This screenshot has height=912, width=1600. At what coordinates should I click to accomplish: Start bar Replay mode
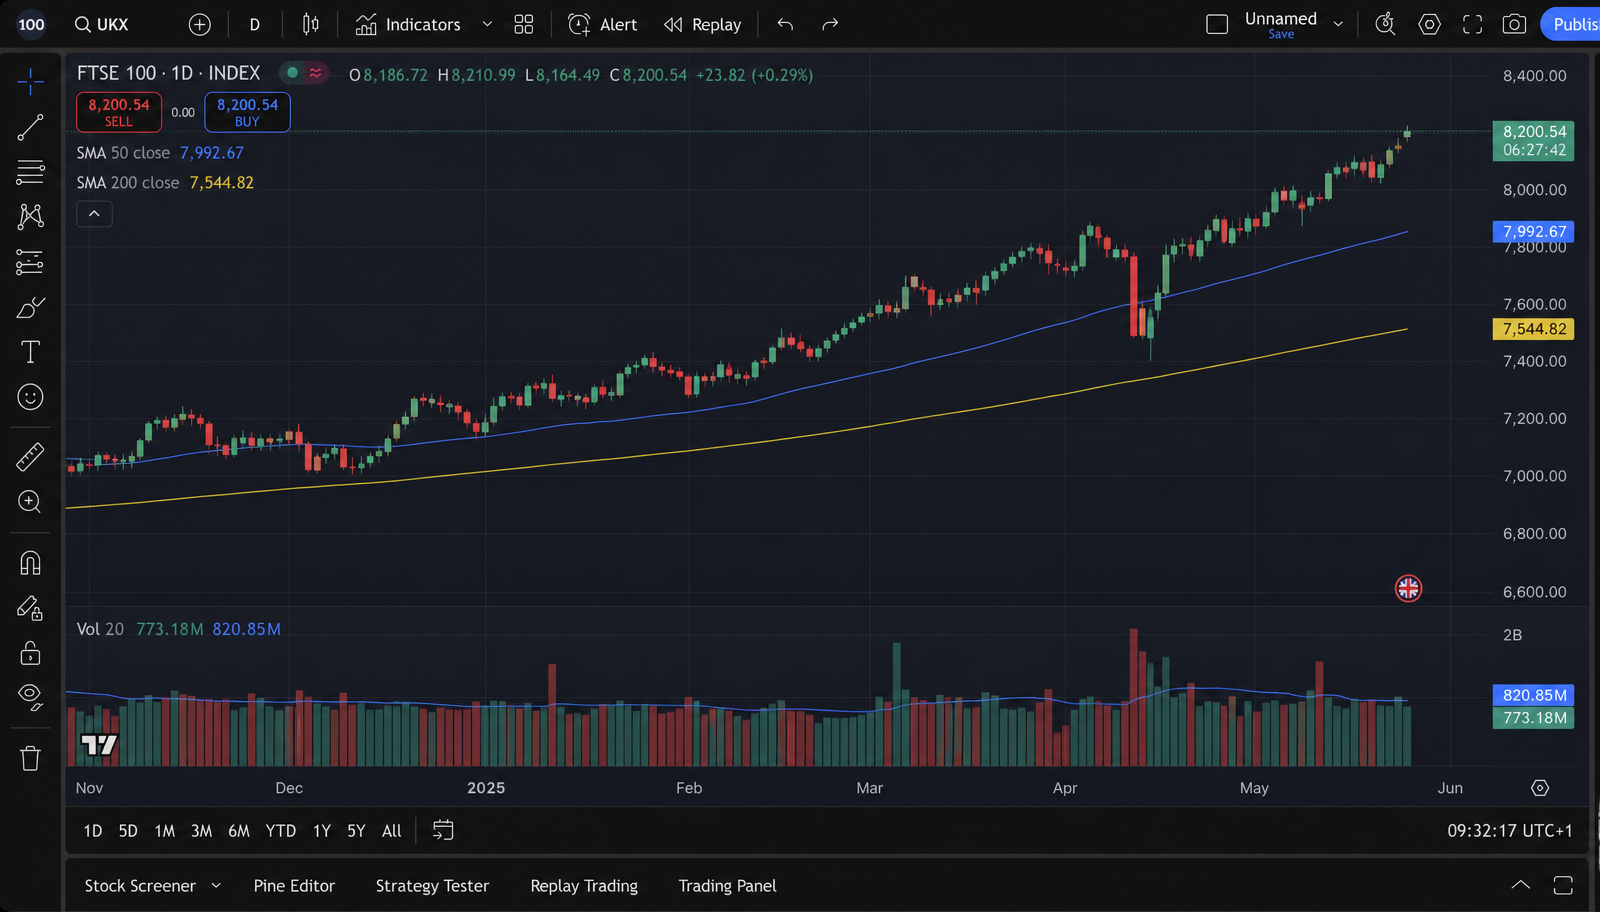703,24
